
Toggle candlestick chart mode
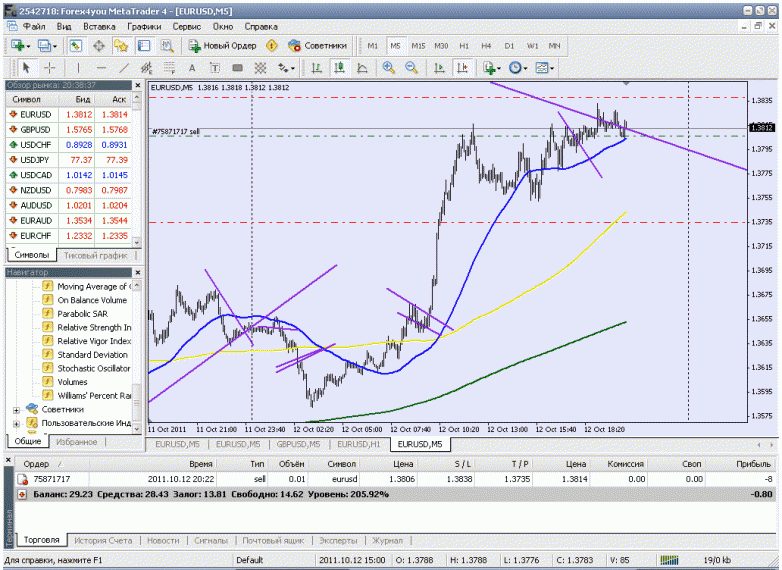tap(339, 68)
